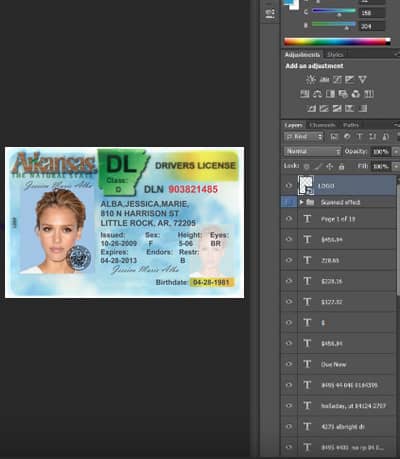Hide the Due Now text layer
The width and height of the screenshot is (400, 459).
[289, 364]
